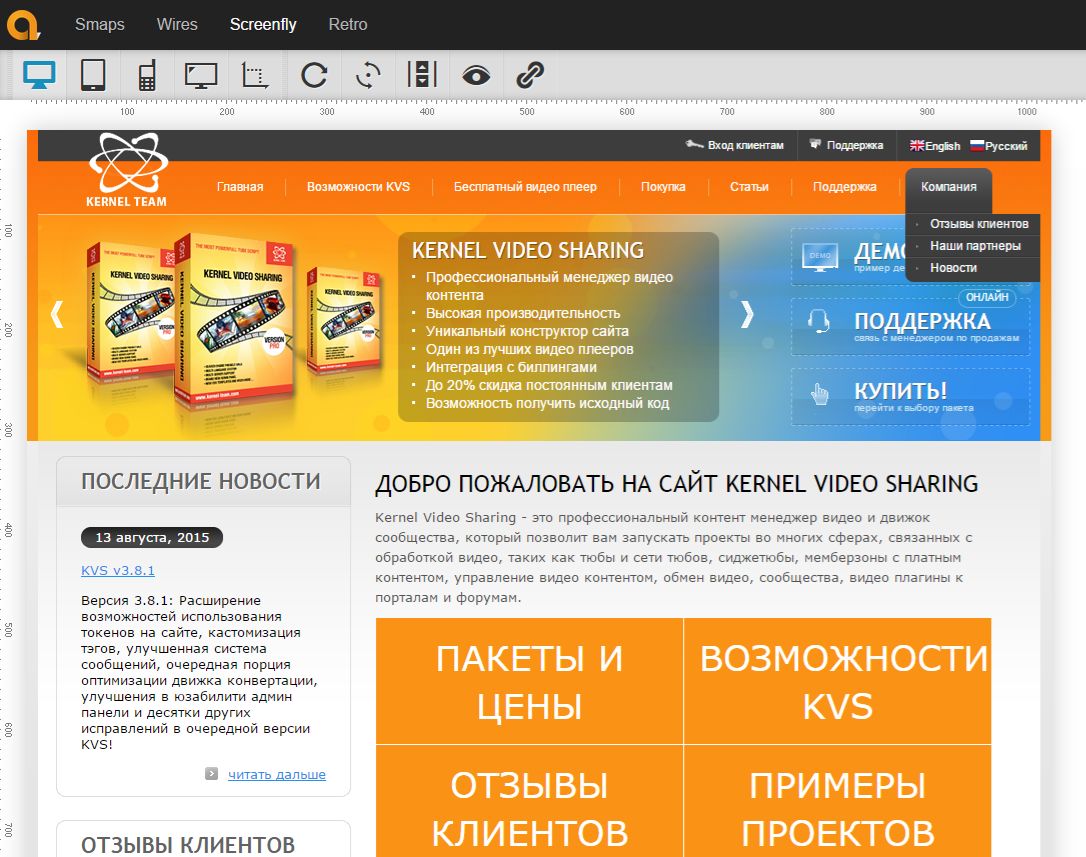Click the share link chain icon
The width and height of the screenshot is (1086, 857).
(530, 75)
